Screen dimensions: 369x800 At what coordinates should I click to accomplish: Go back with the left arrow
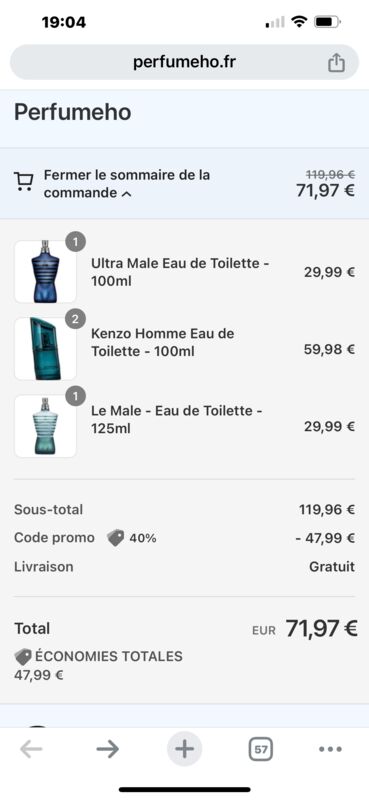tap(31, 749)
